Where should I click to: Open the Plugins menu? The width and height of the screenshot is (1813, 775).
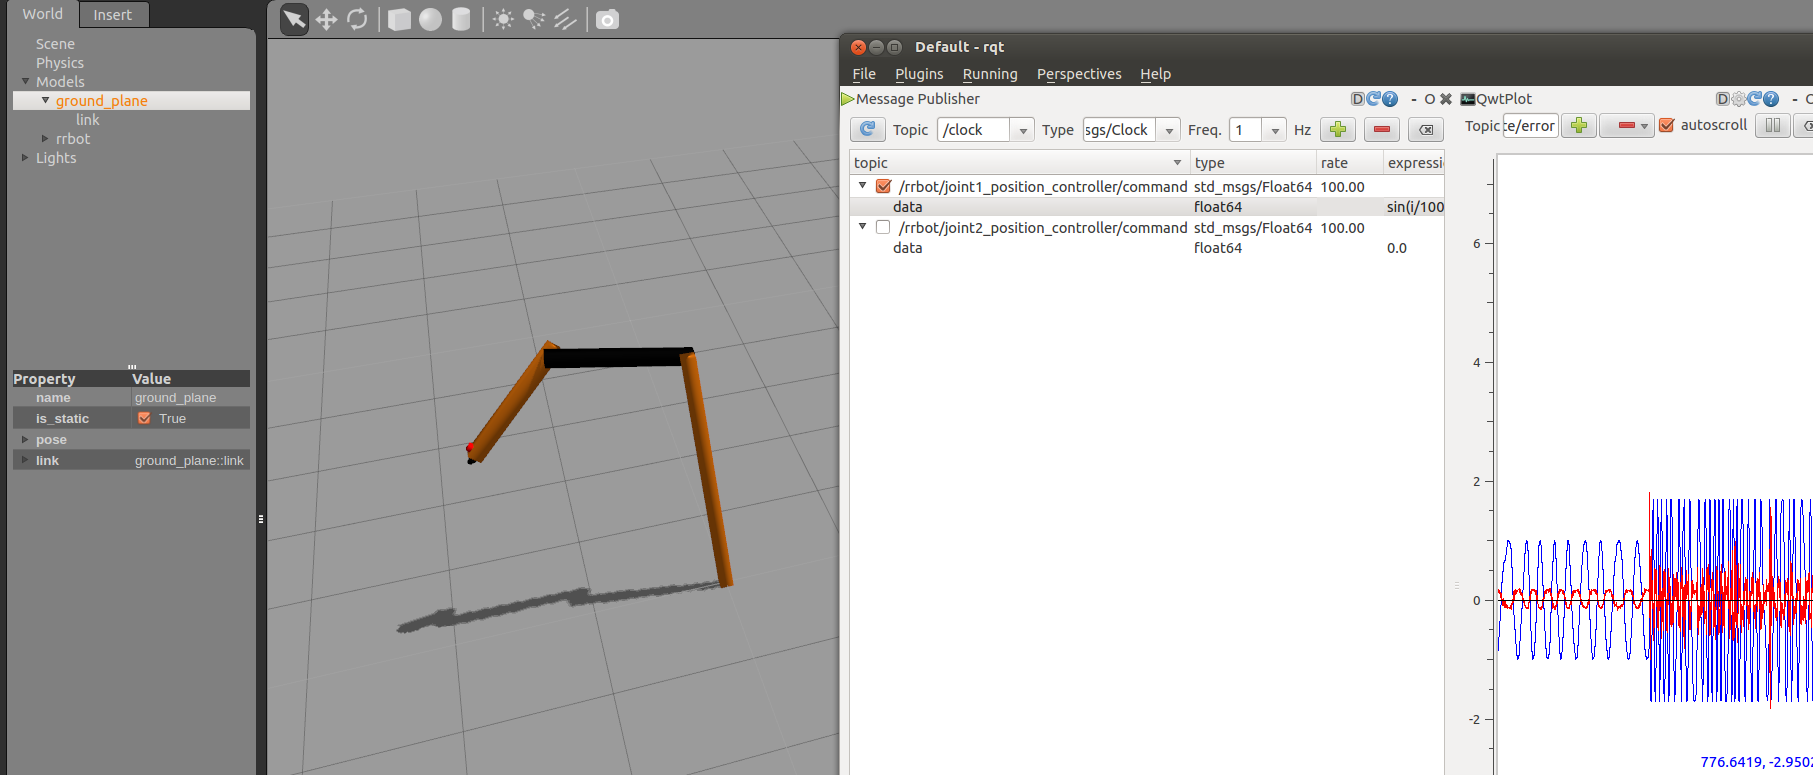(919, 74)
